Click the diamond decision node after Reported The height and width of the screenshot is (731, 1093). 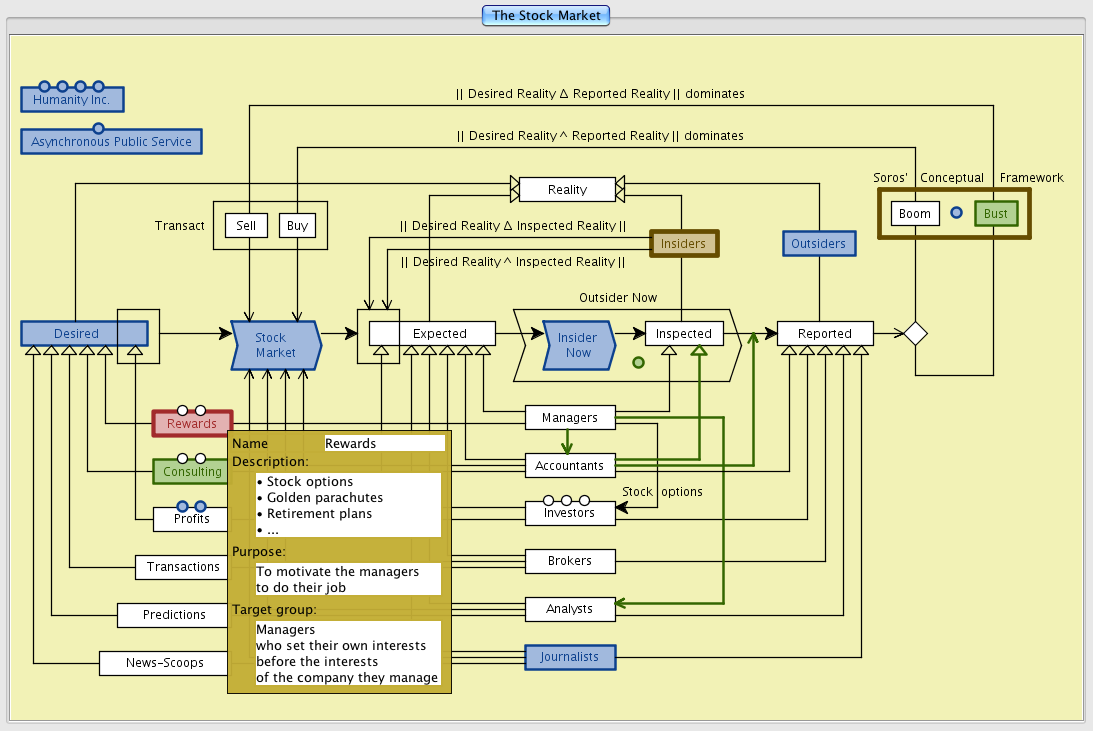coord(915,334)
